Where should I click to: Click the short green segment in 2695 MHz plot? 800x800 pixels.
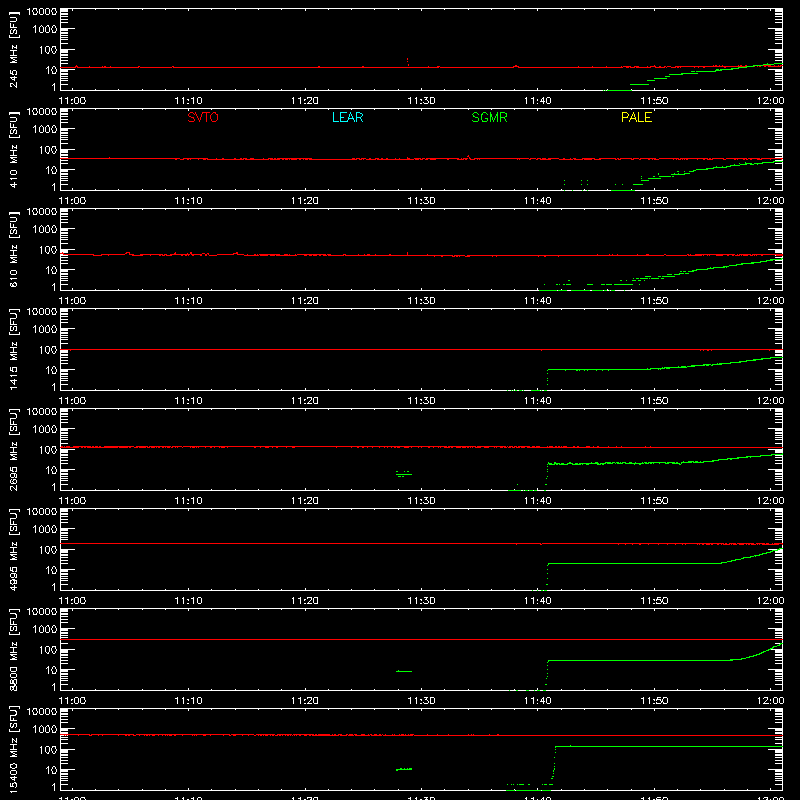[x=404, y=474]
